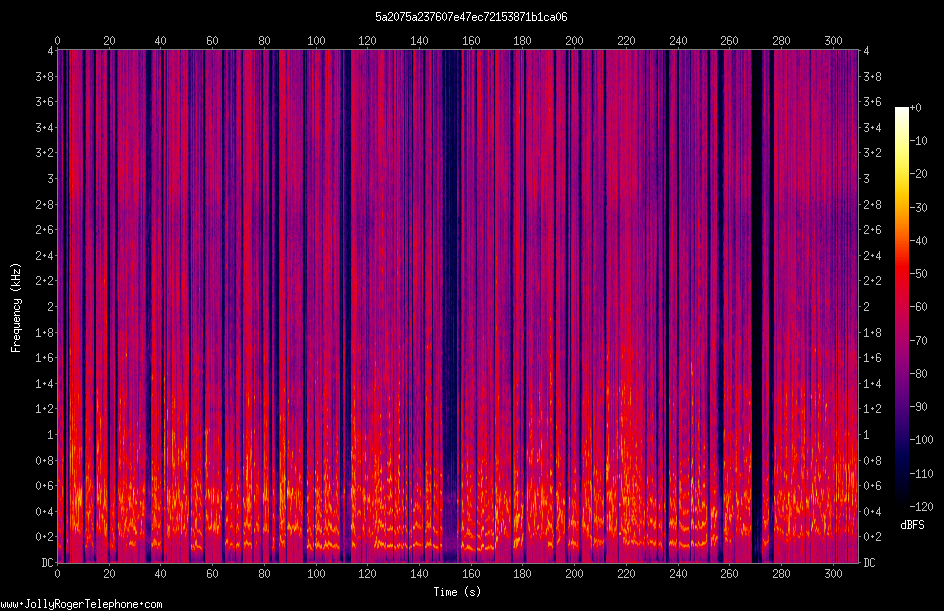Click the "-30" label on the dBFS scale

coord(918,208)
